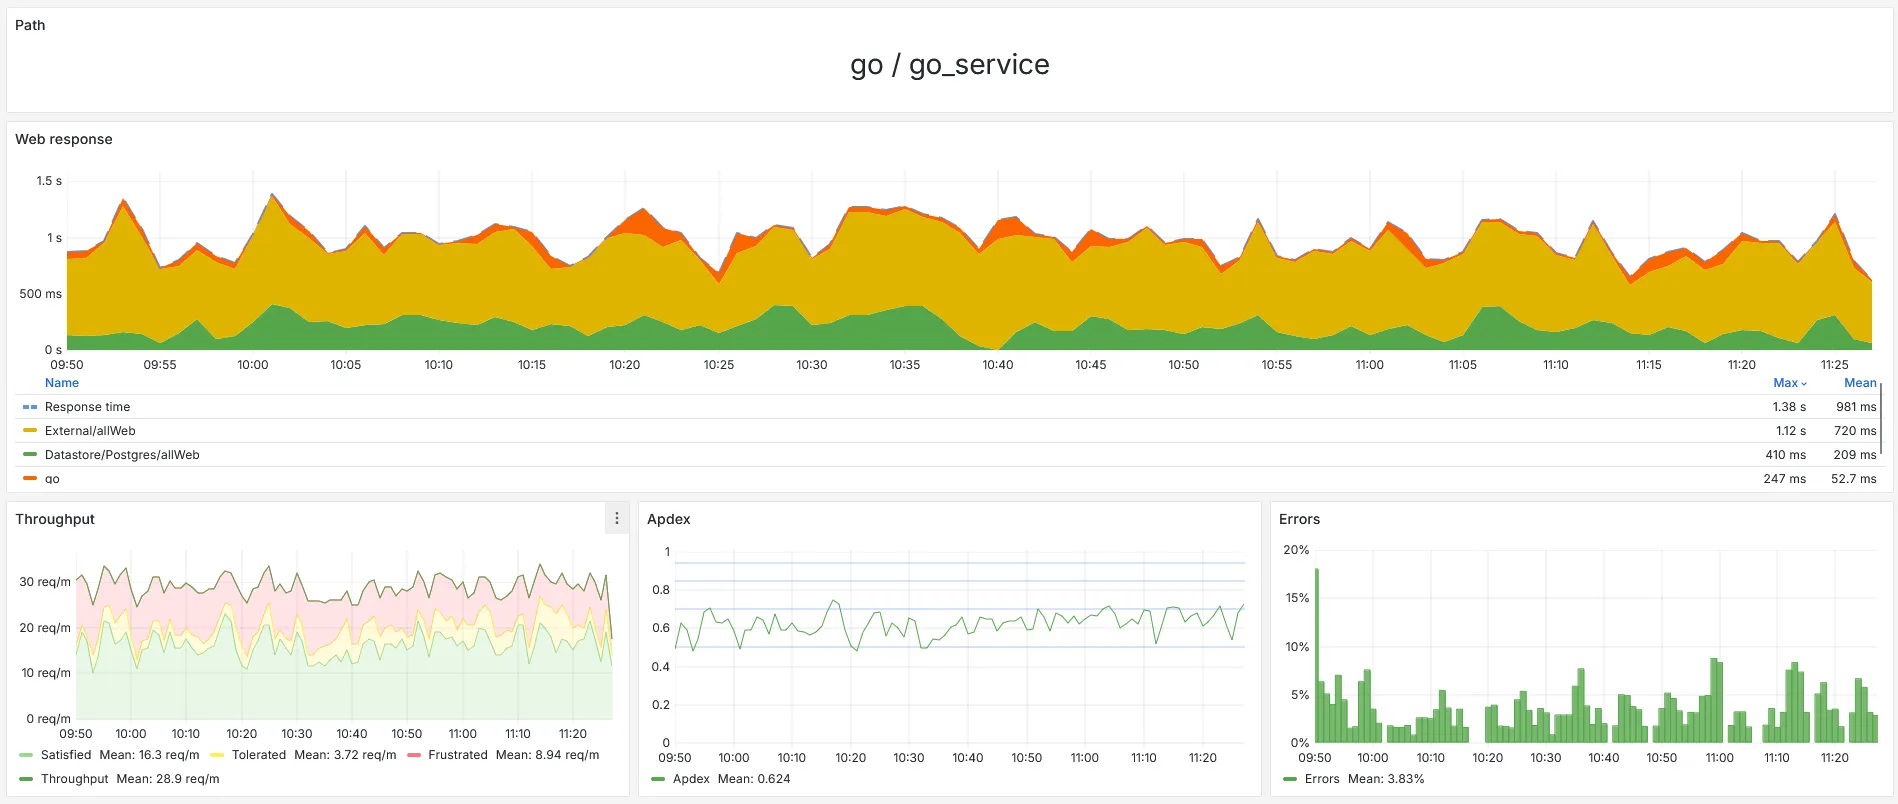
Task: Click the Throughput Mean: 28.9 req/m value
Action: (x=168, y=779)
